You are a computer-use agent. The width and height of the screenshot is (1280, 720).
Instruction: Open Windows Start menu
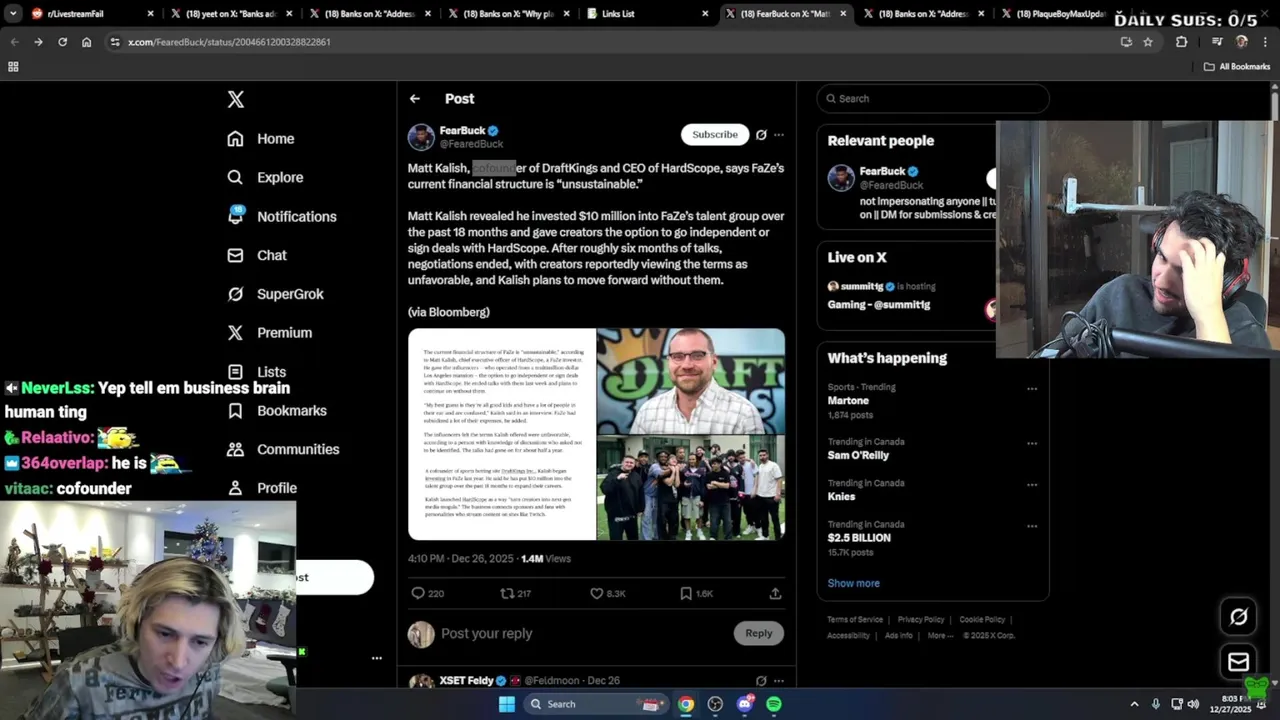pos(507,704)
